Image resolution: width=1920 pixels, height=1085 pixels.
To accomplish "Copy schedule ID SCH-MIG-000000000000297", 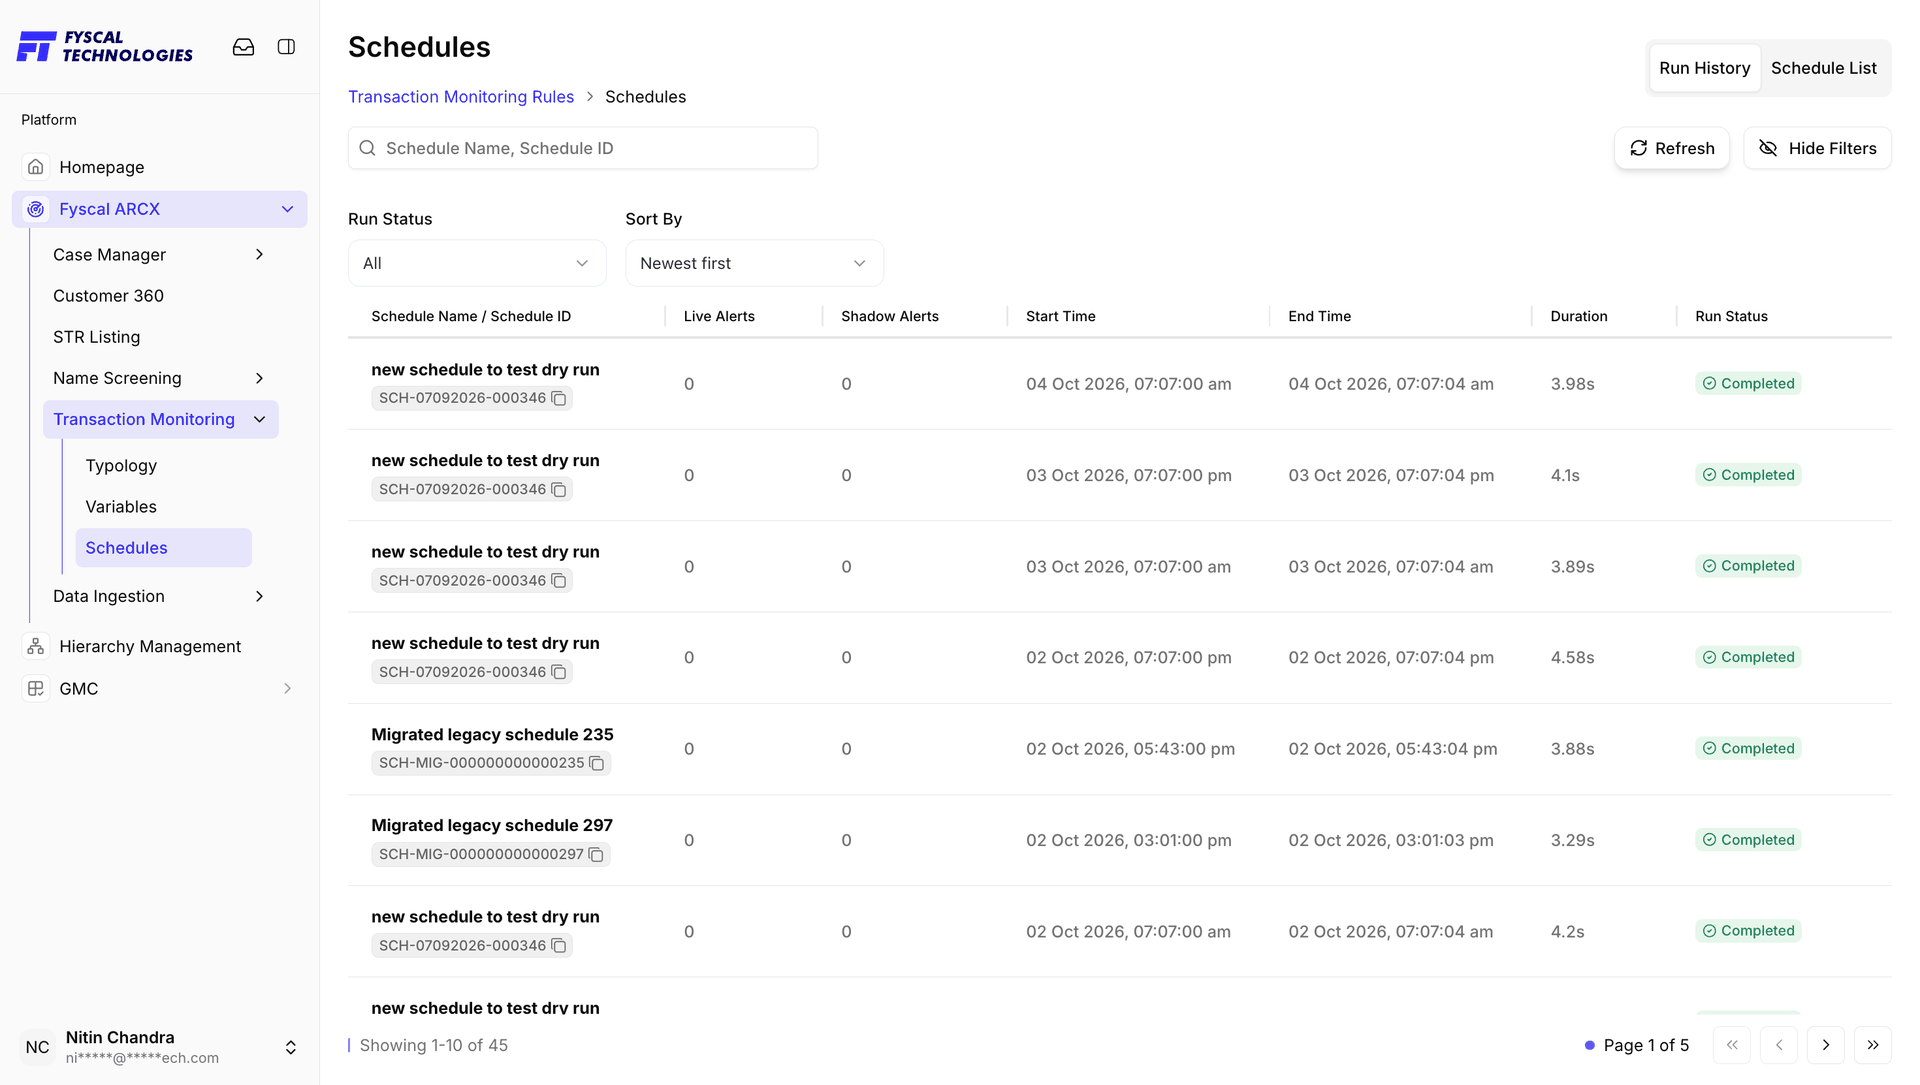I will coord(596,854).
